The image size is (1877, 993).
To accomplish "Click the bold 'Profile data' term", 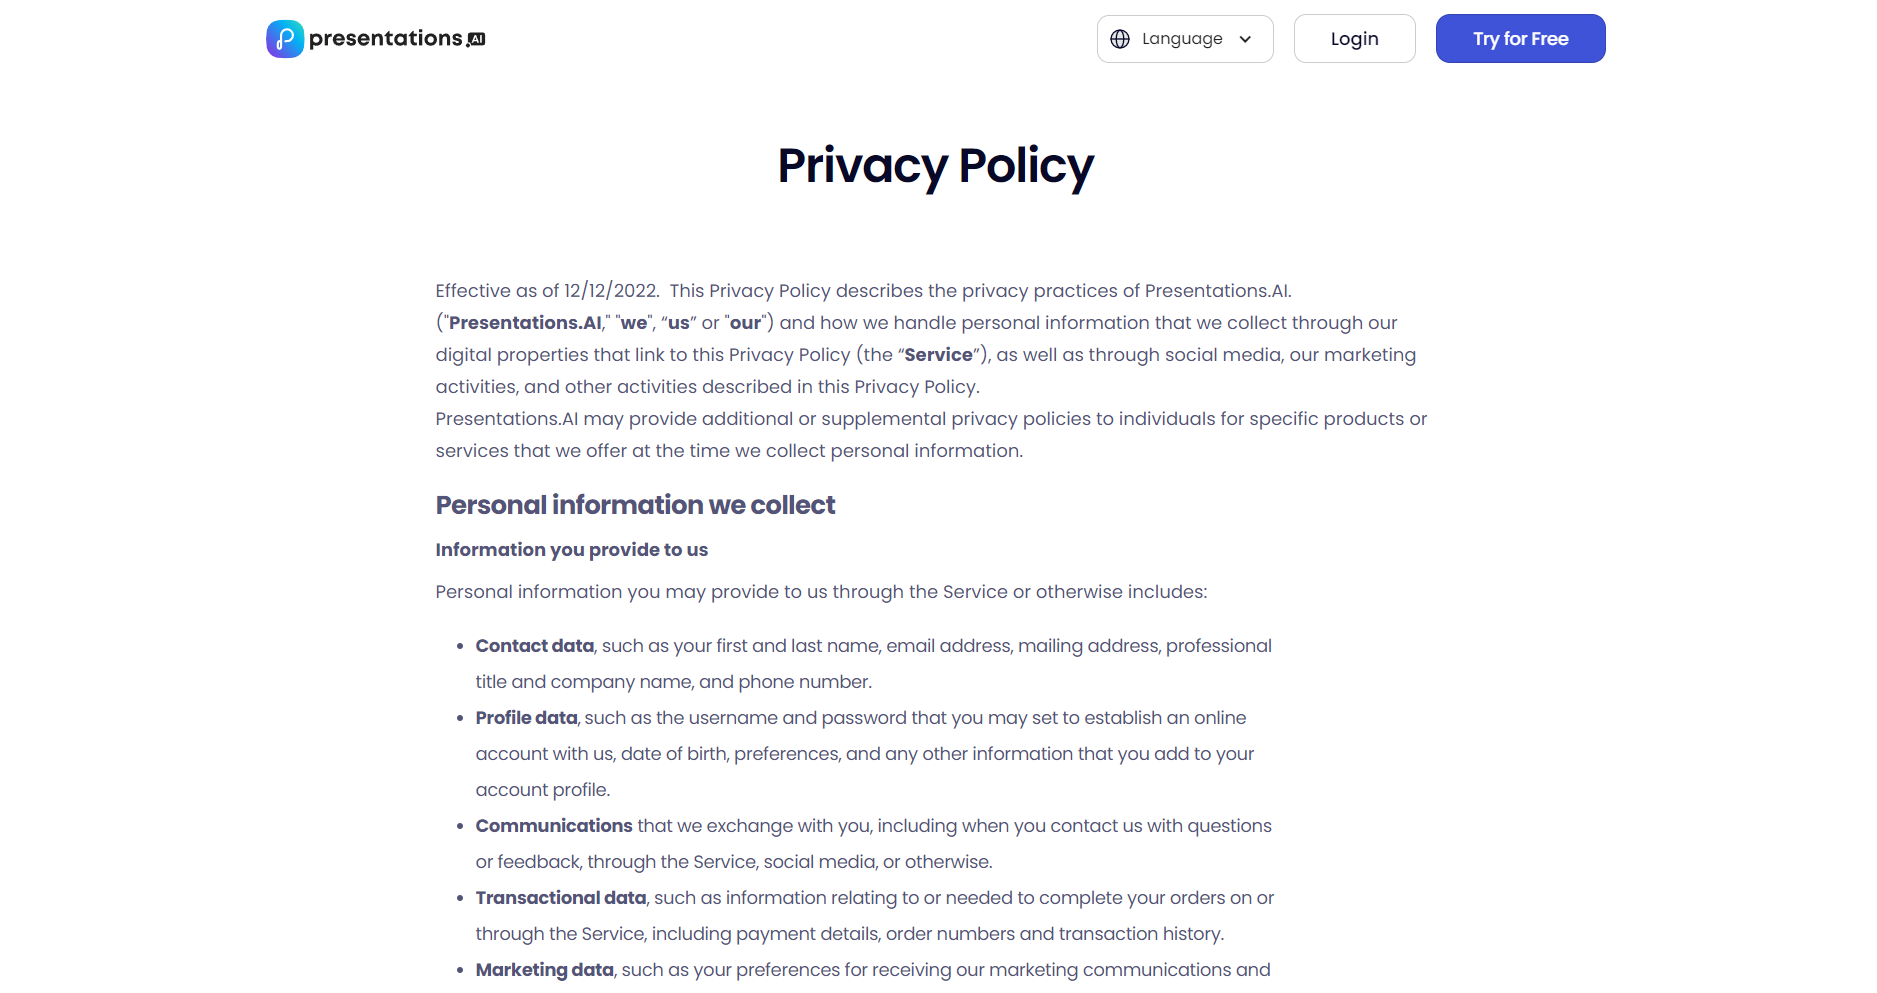I will [526, 718].
